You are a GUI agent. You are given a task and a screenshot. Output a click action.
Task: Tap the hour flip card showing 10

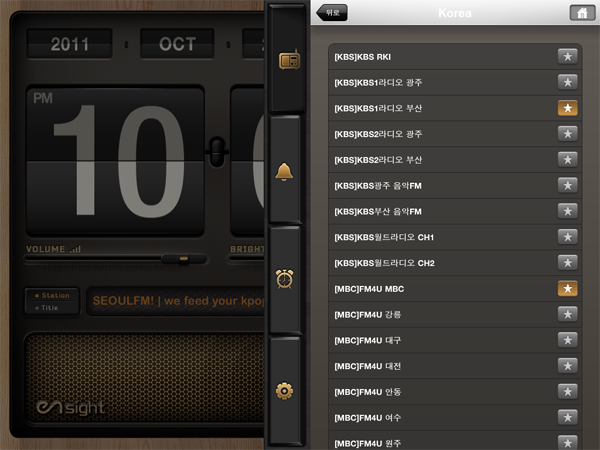click(x=115, y=161)
